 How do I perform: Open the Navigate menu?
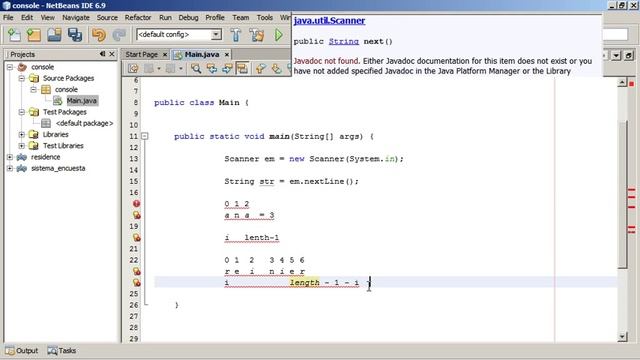click(76, 18)
